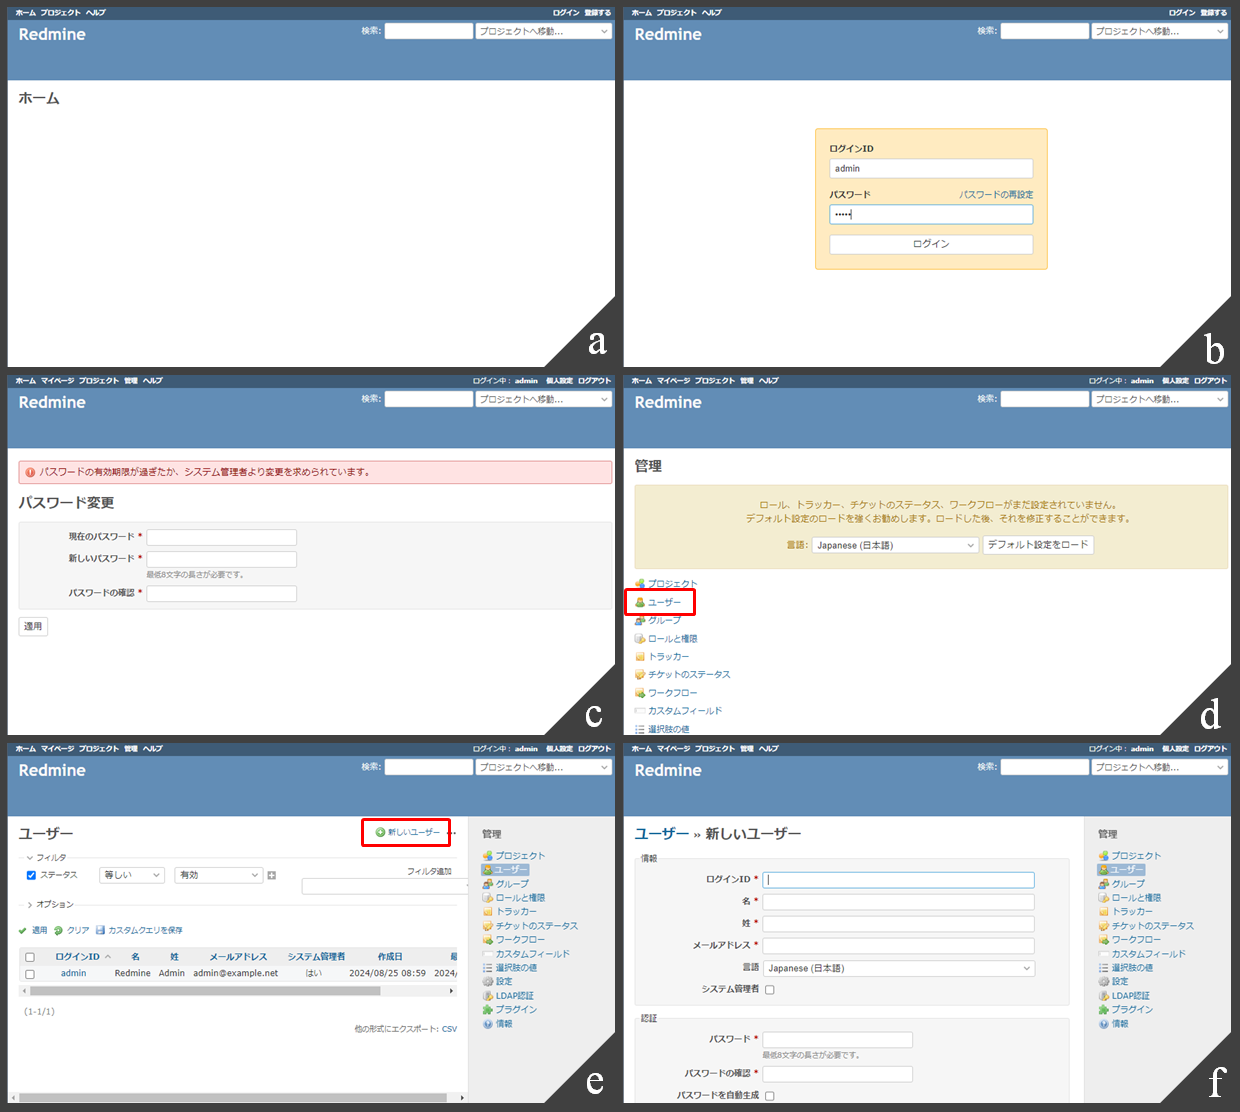Tick the システム管理者 checkbox on new user form
The height and width of the screenshot is (1112, 1240).
pyautogui.click(x=769, y=990)
